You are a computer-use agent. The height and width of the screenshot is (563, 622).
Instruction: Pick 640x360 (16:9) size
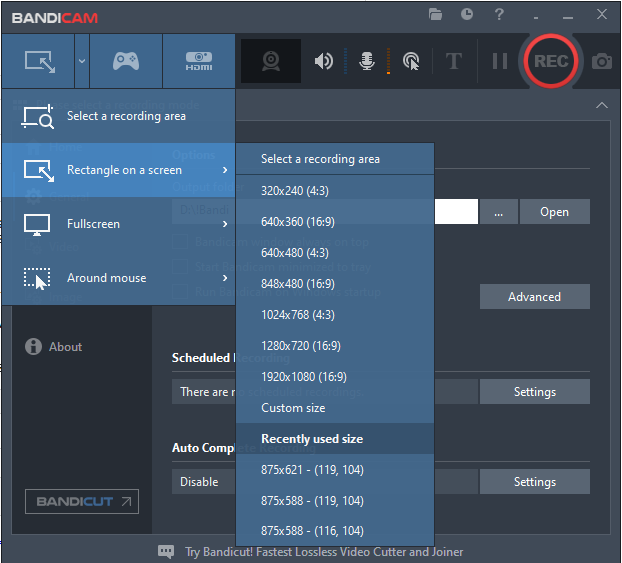point(335,221)
